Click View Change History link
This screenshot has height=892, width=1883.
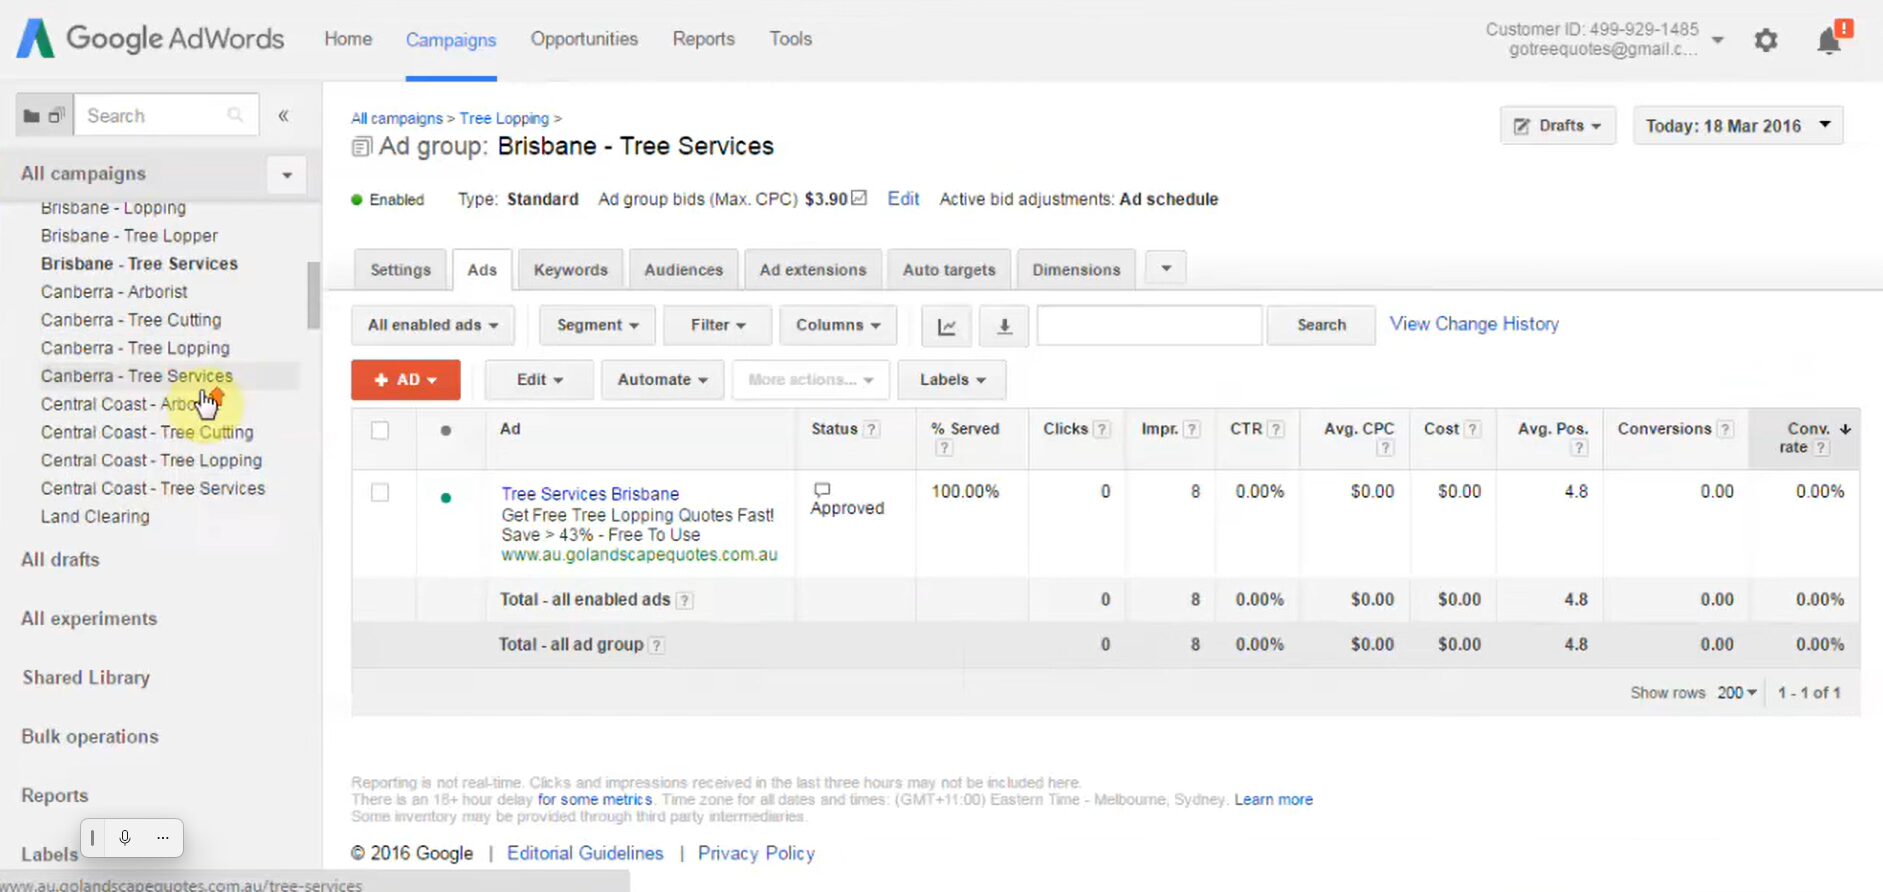pyautogui.click(x=1474, y=324)
